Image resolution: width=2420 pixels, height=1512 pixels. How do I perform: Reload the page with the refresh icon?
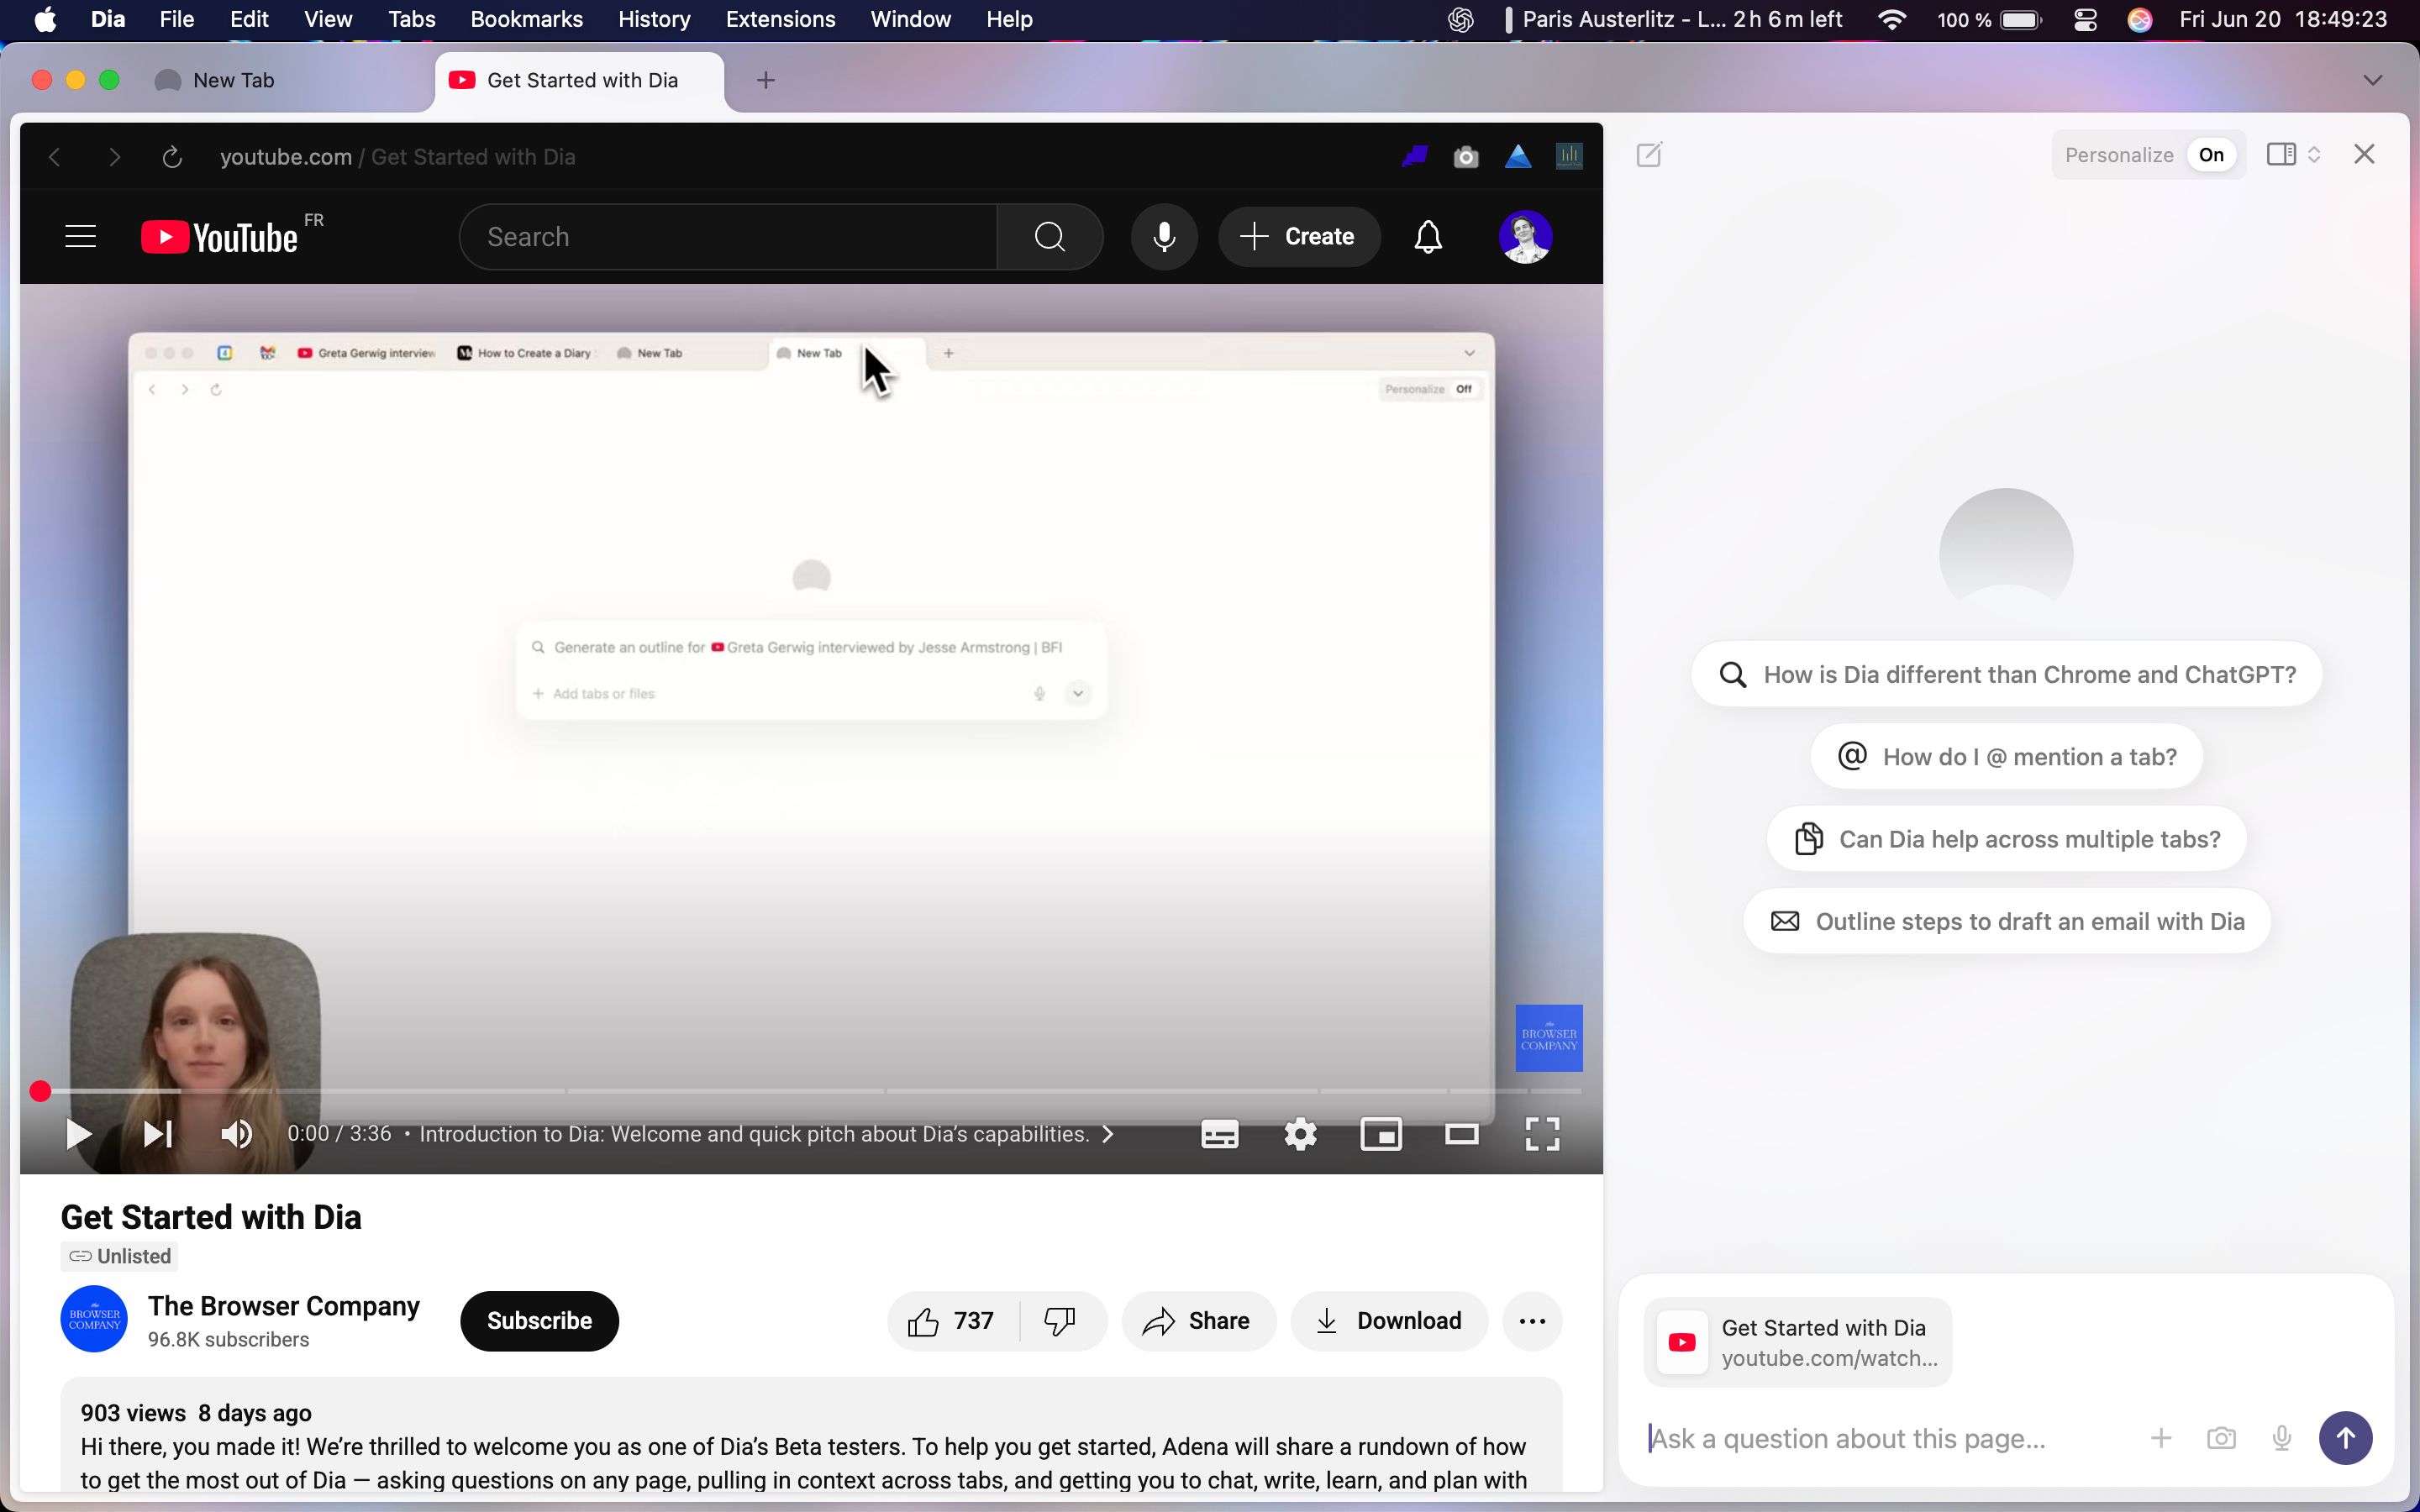(172, 157)
